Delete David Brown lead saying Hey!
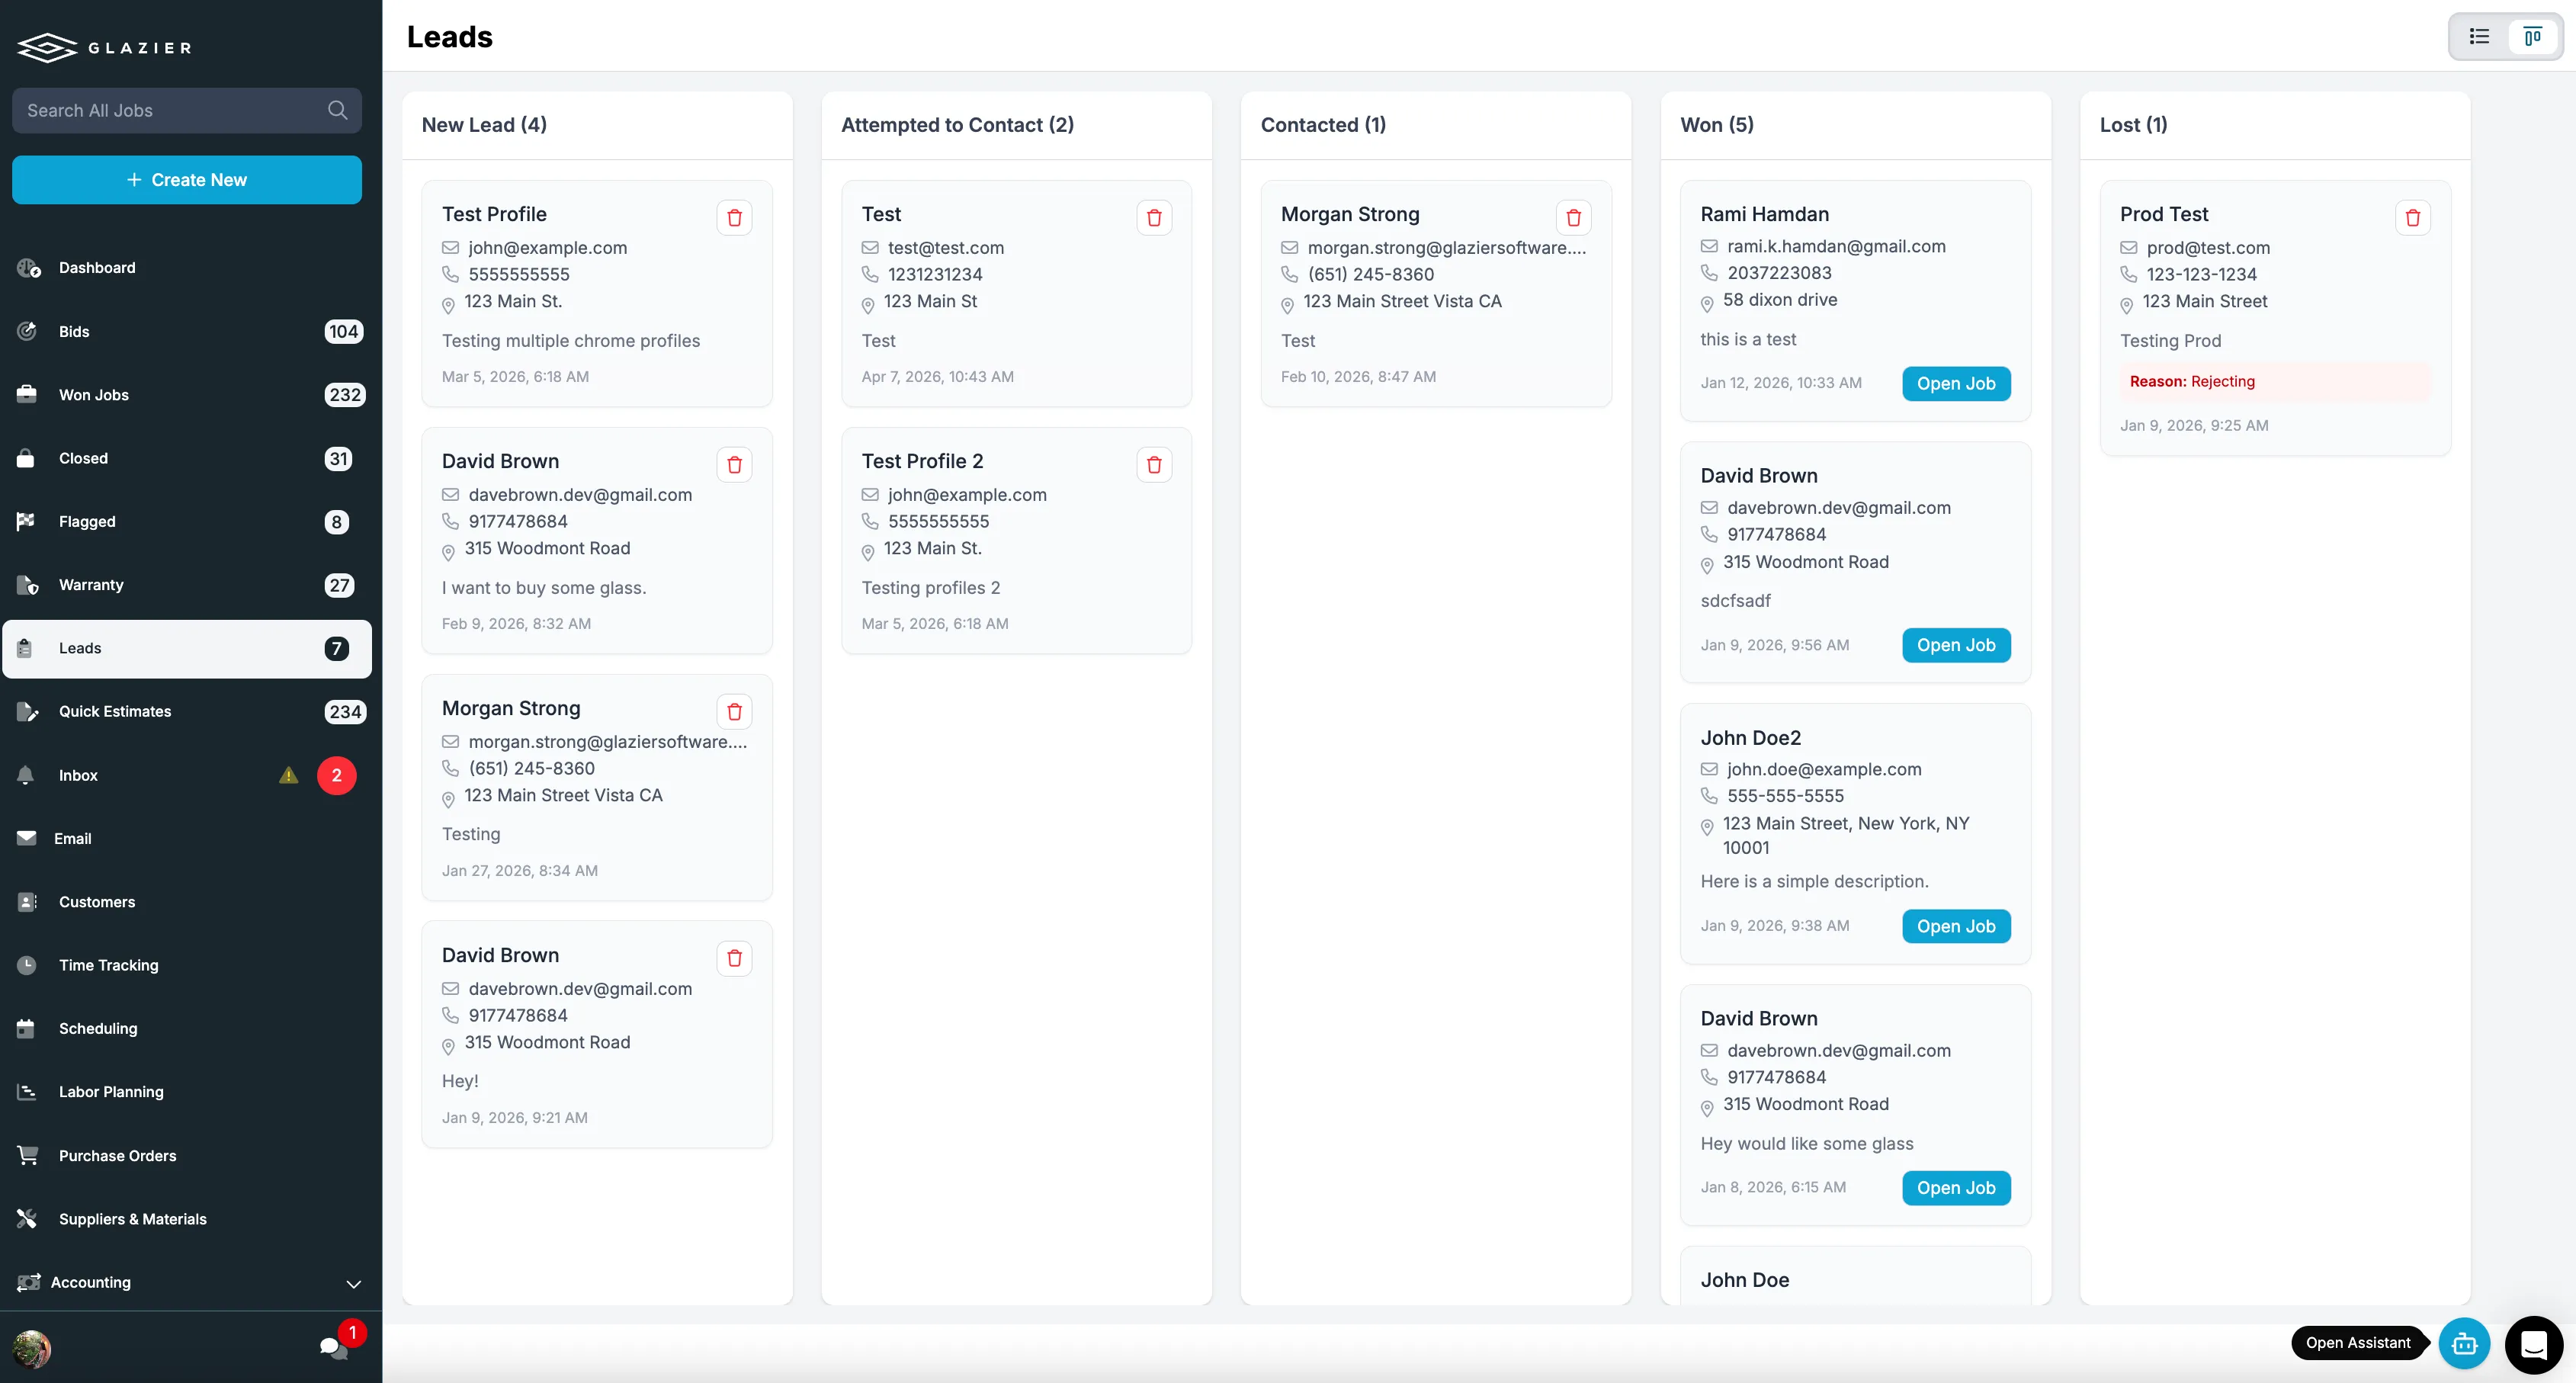This screenshot has height=1383, width=2576. pos(735,958)
